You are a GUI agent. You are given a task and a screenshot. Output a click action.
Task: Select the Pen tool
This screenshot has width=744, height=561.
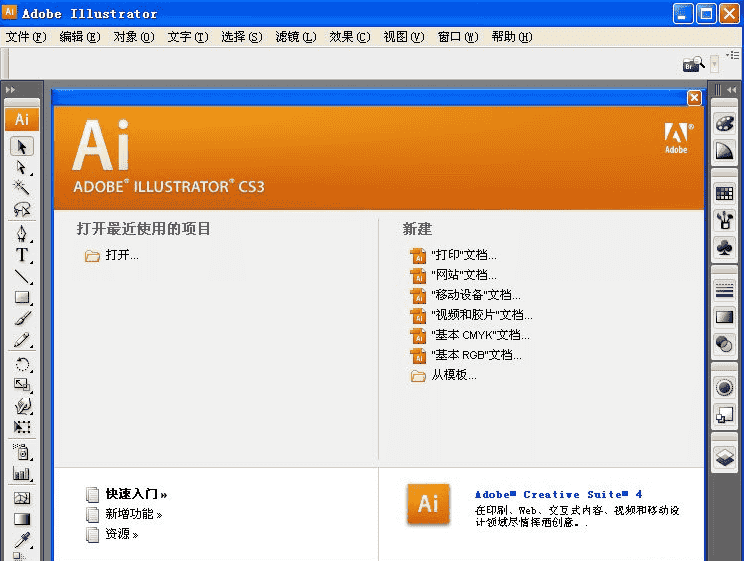[x=22, y=234]
